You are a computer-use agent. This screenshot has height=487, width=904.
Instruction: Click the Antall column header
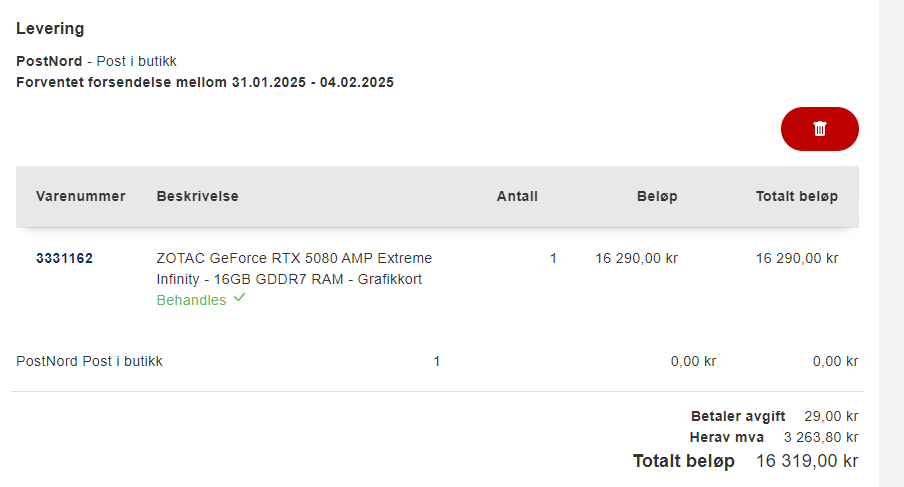(x=517, y=197)
